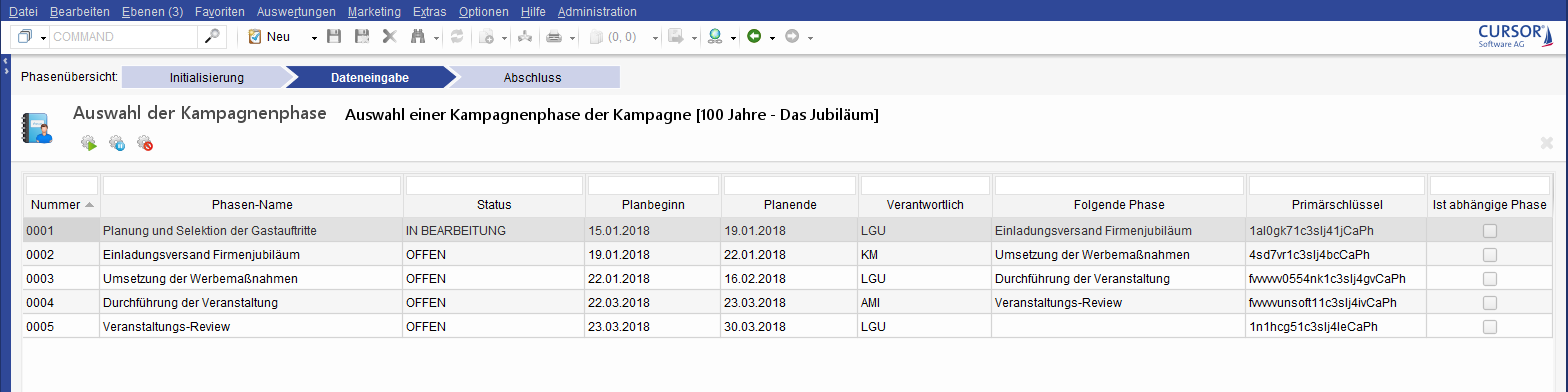Click the delete X toolbar icon

(389, 37)
